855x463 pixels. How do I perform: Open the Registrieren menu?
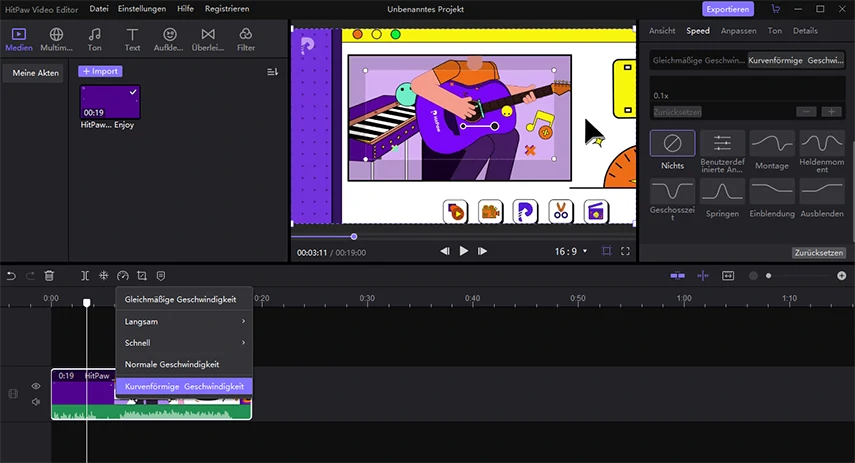pyautogui.click(x=227, y=9)
